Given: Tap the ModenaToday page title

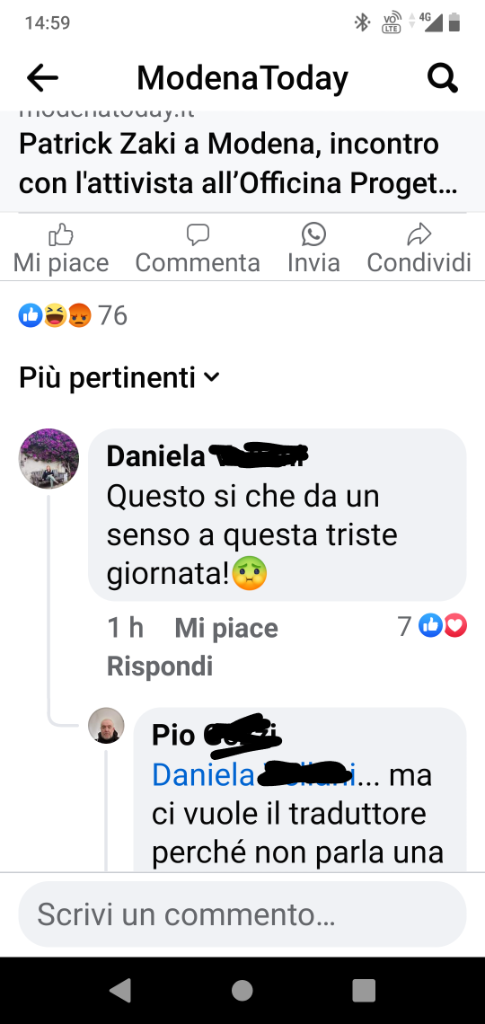Looking at the screenshot, I should tap(242, 78).
